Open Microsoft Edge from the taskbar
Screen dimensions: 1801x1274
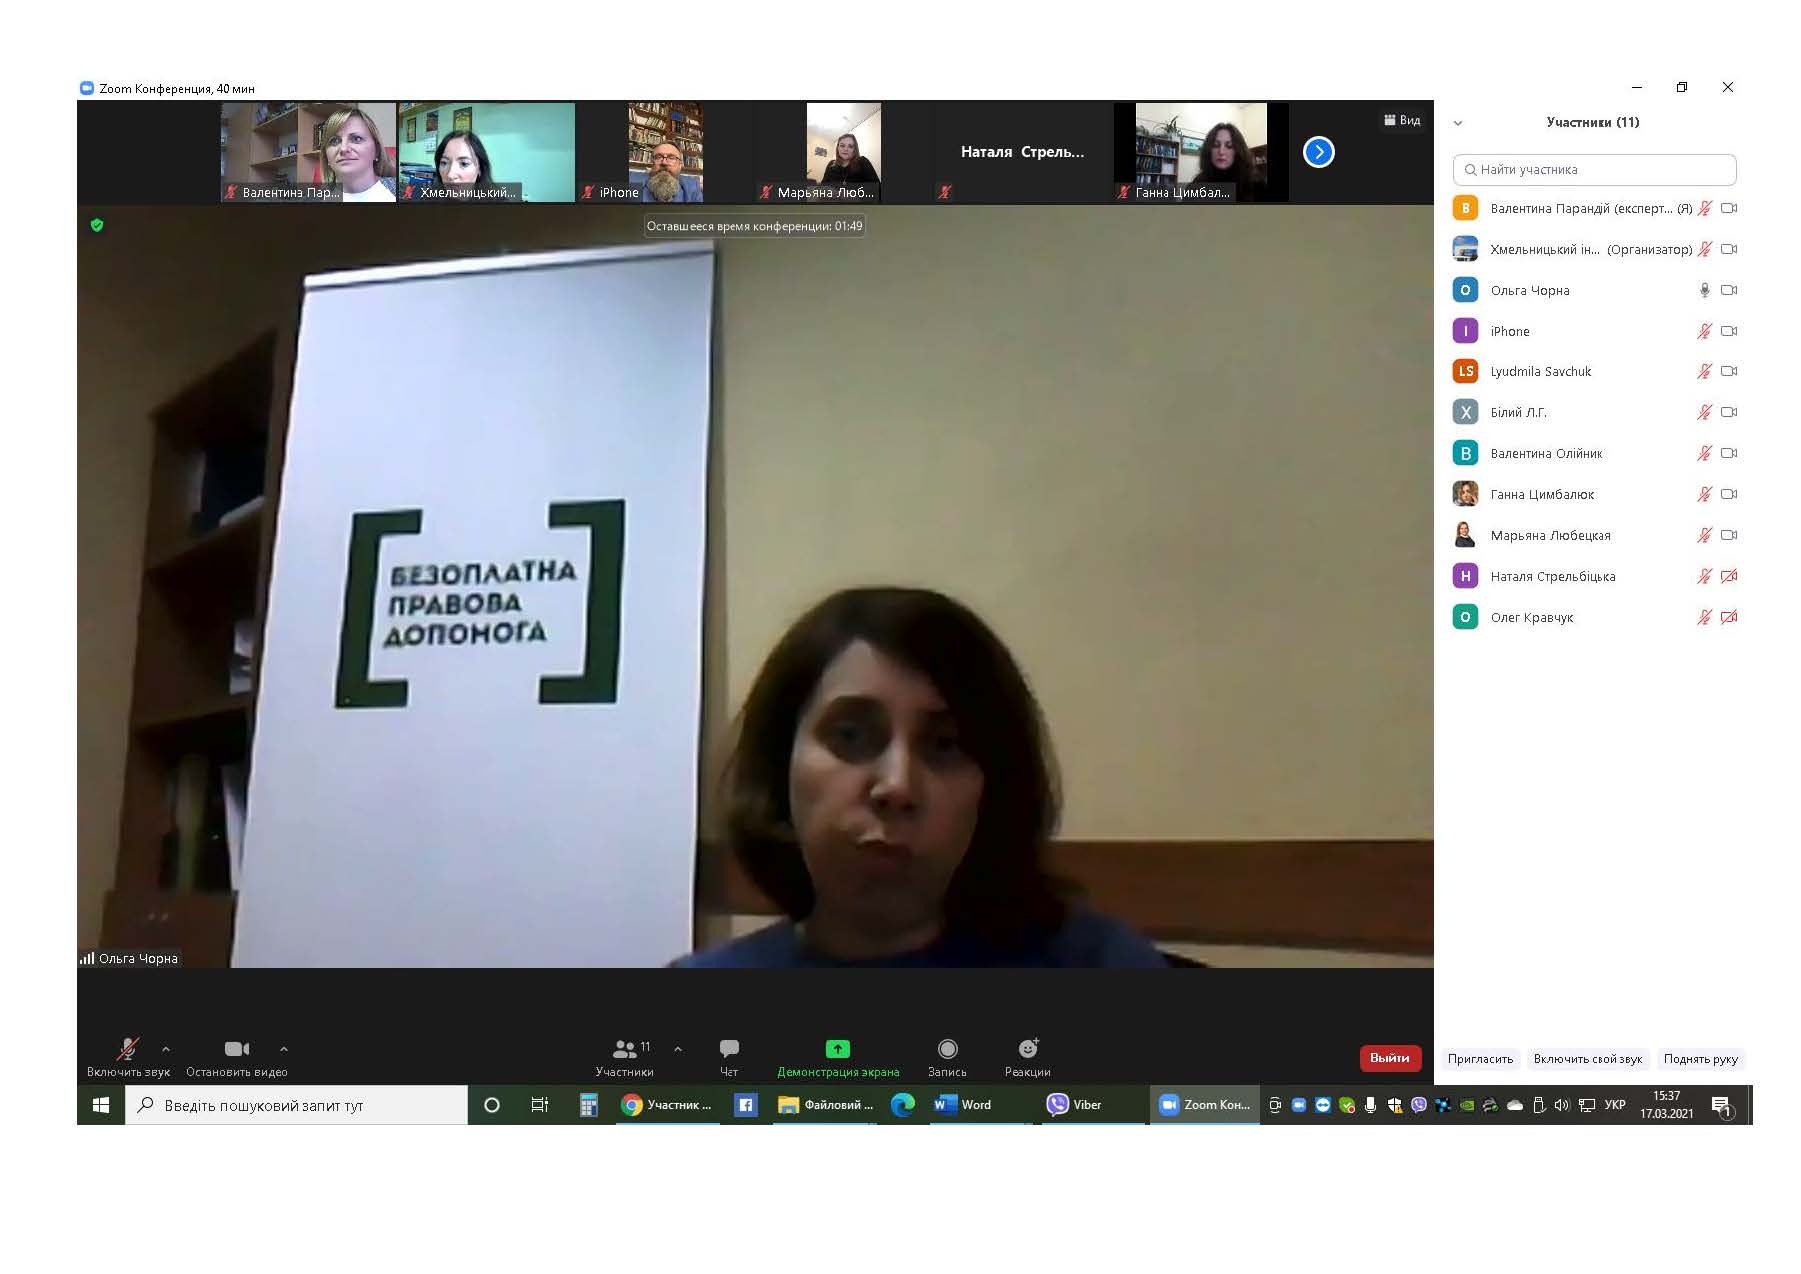coord(903,1105)
